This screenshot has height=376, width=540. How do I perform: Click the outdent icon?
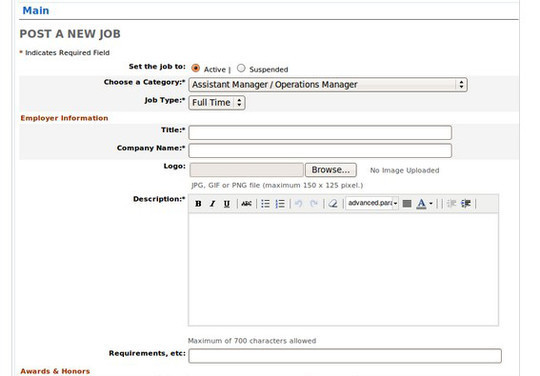tap(451, 203)
